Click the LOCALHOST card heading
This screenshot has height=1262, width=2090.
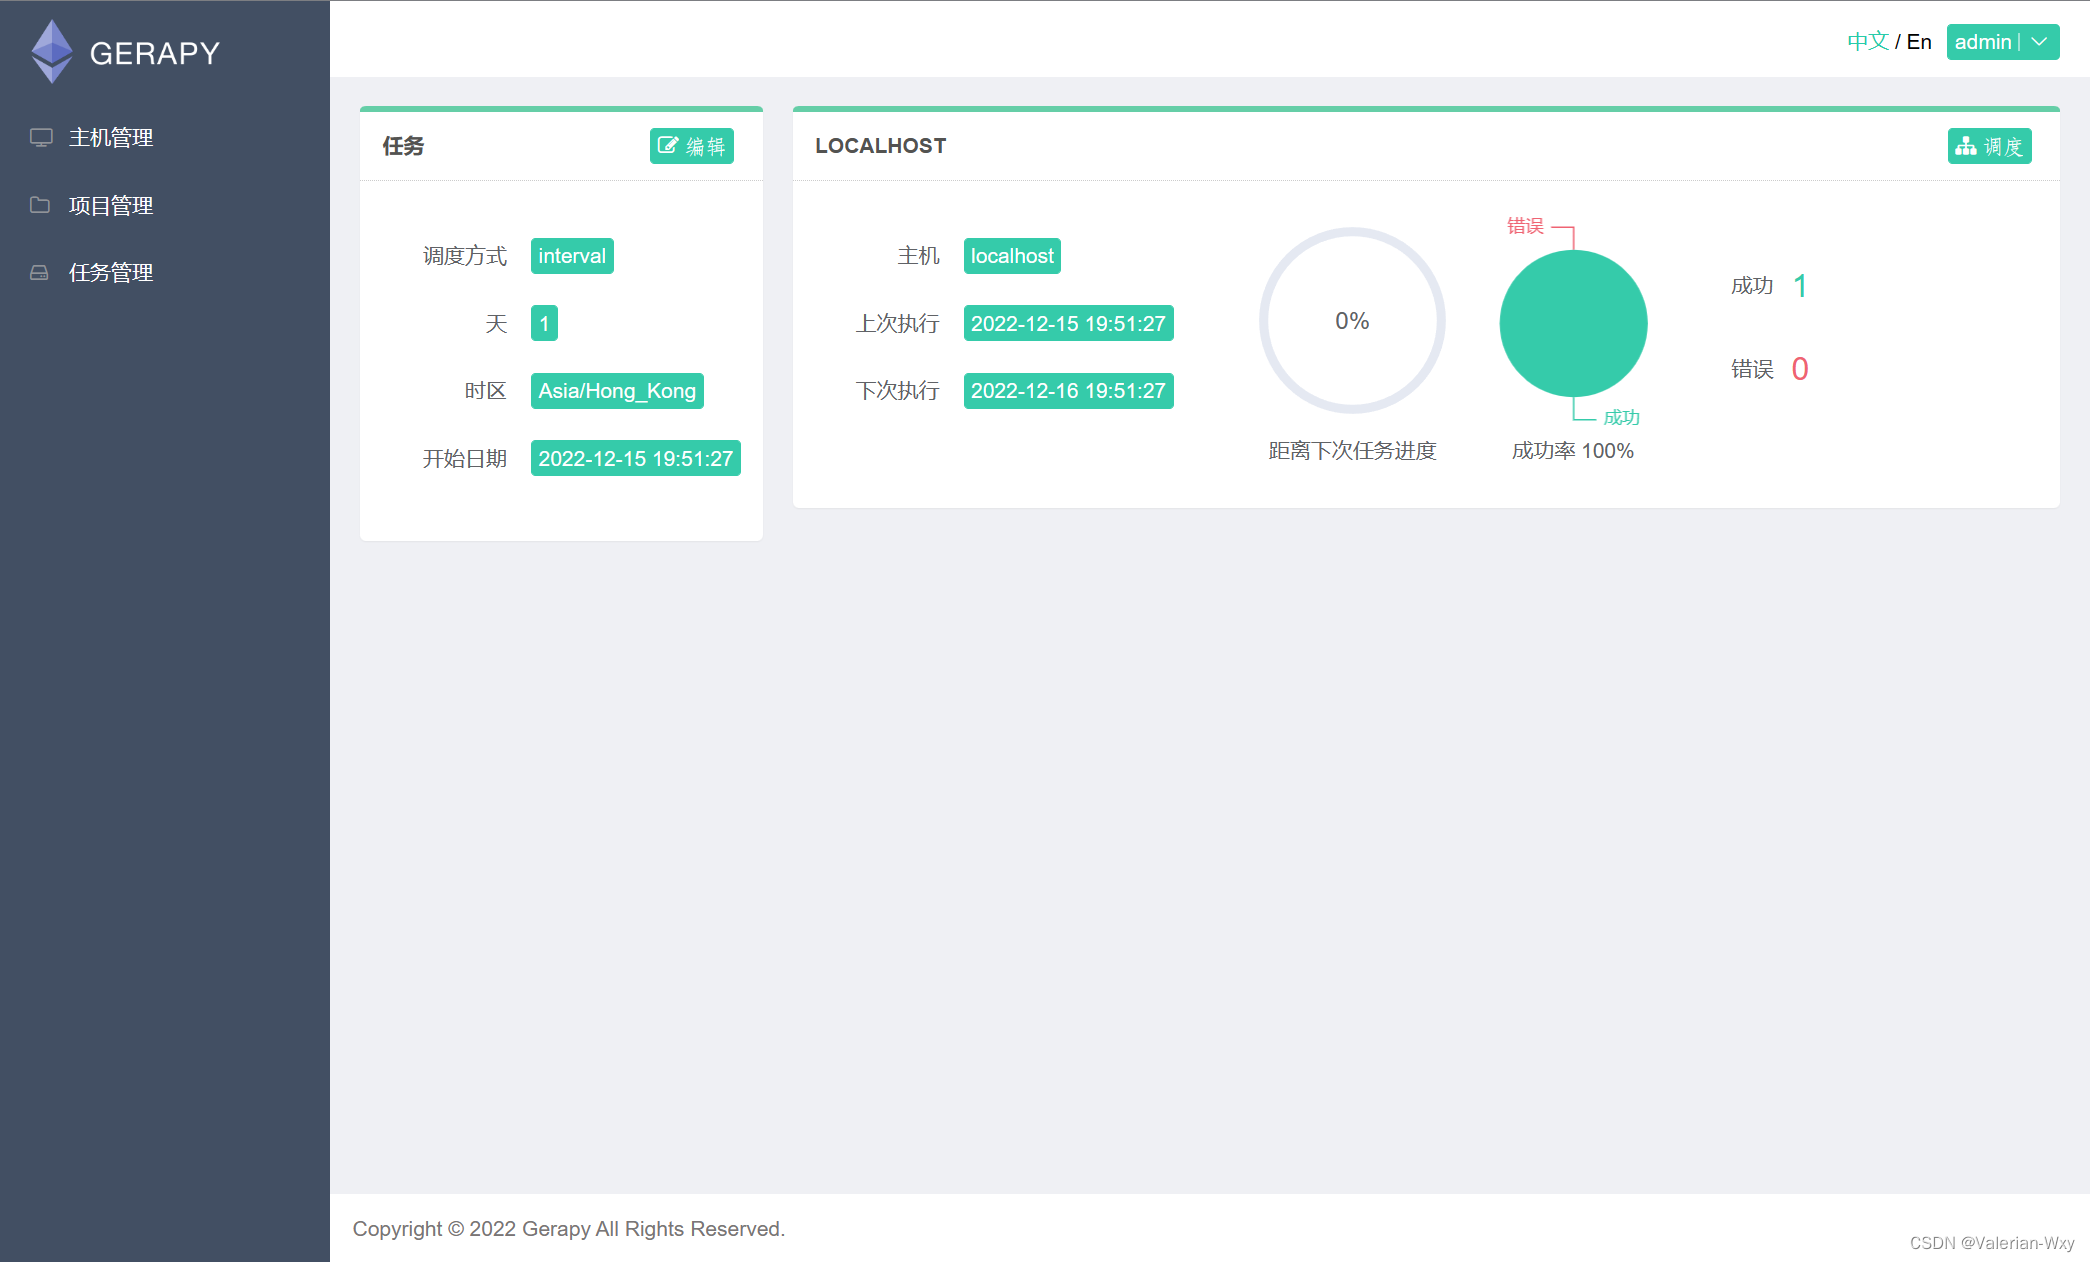point(881,146)
